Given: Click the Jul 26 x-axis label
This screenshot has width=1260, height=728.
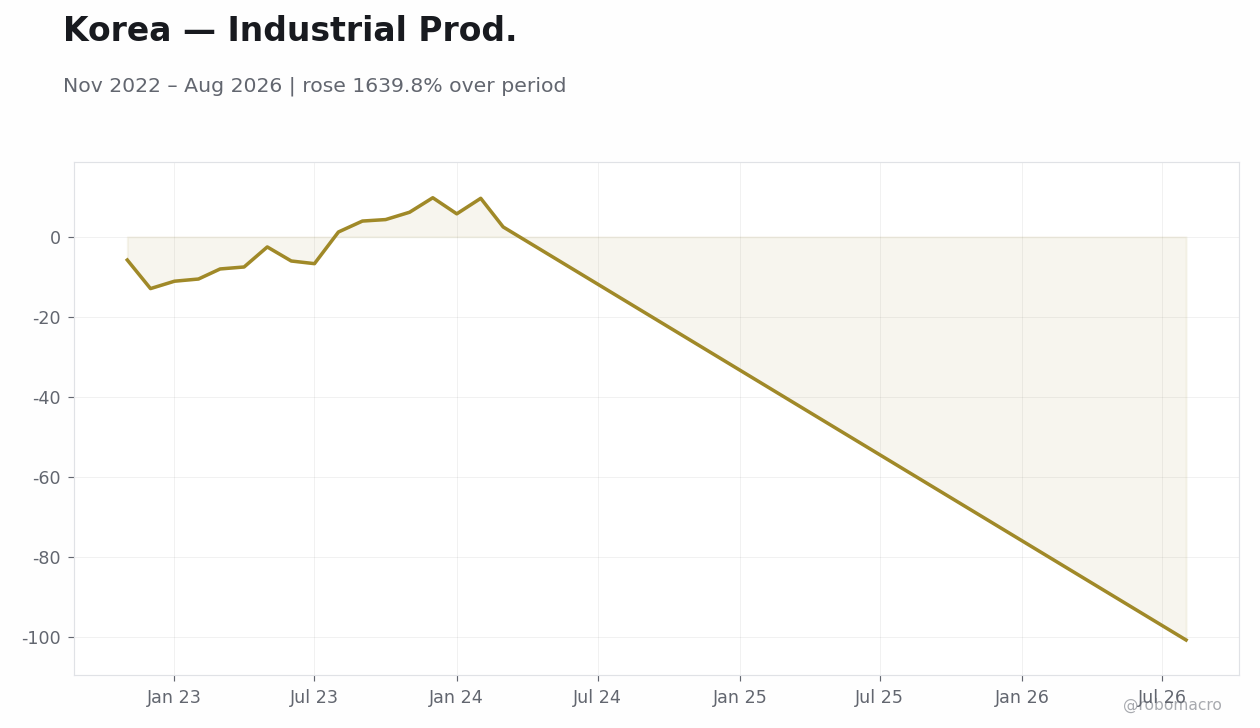Looking at the screenshot, I should click(x=1162, y=698).
